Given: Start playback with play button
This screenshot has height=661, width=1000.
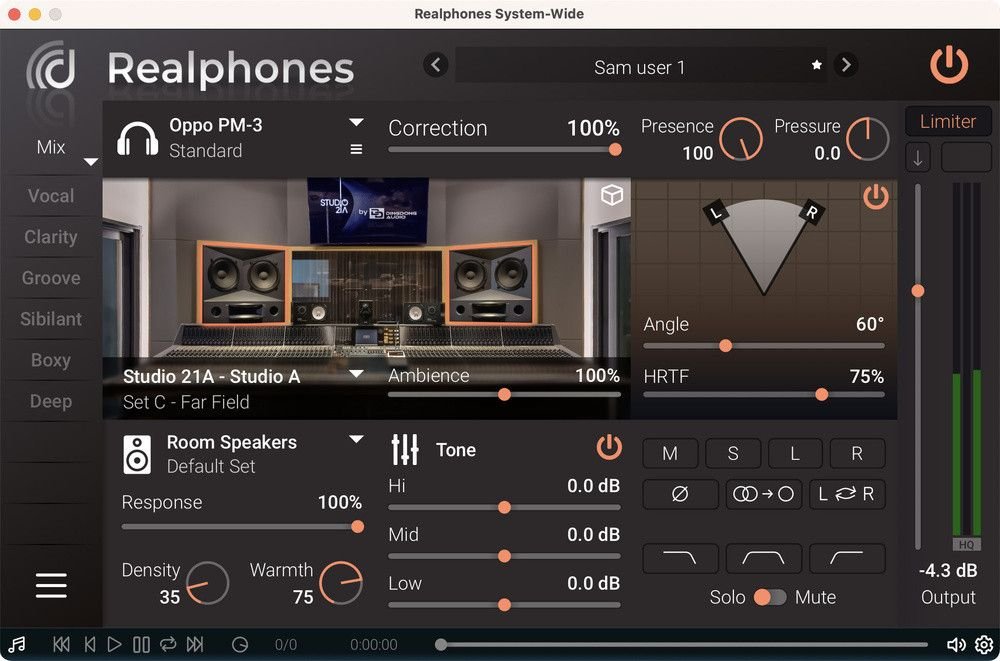Looking at the screenshot, I should [114, 644].
